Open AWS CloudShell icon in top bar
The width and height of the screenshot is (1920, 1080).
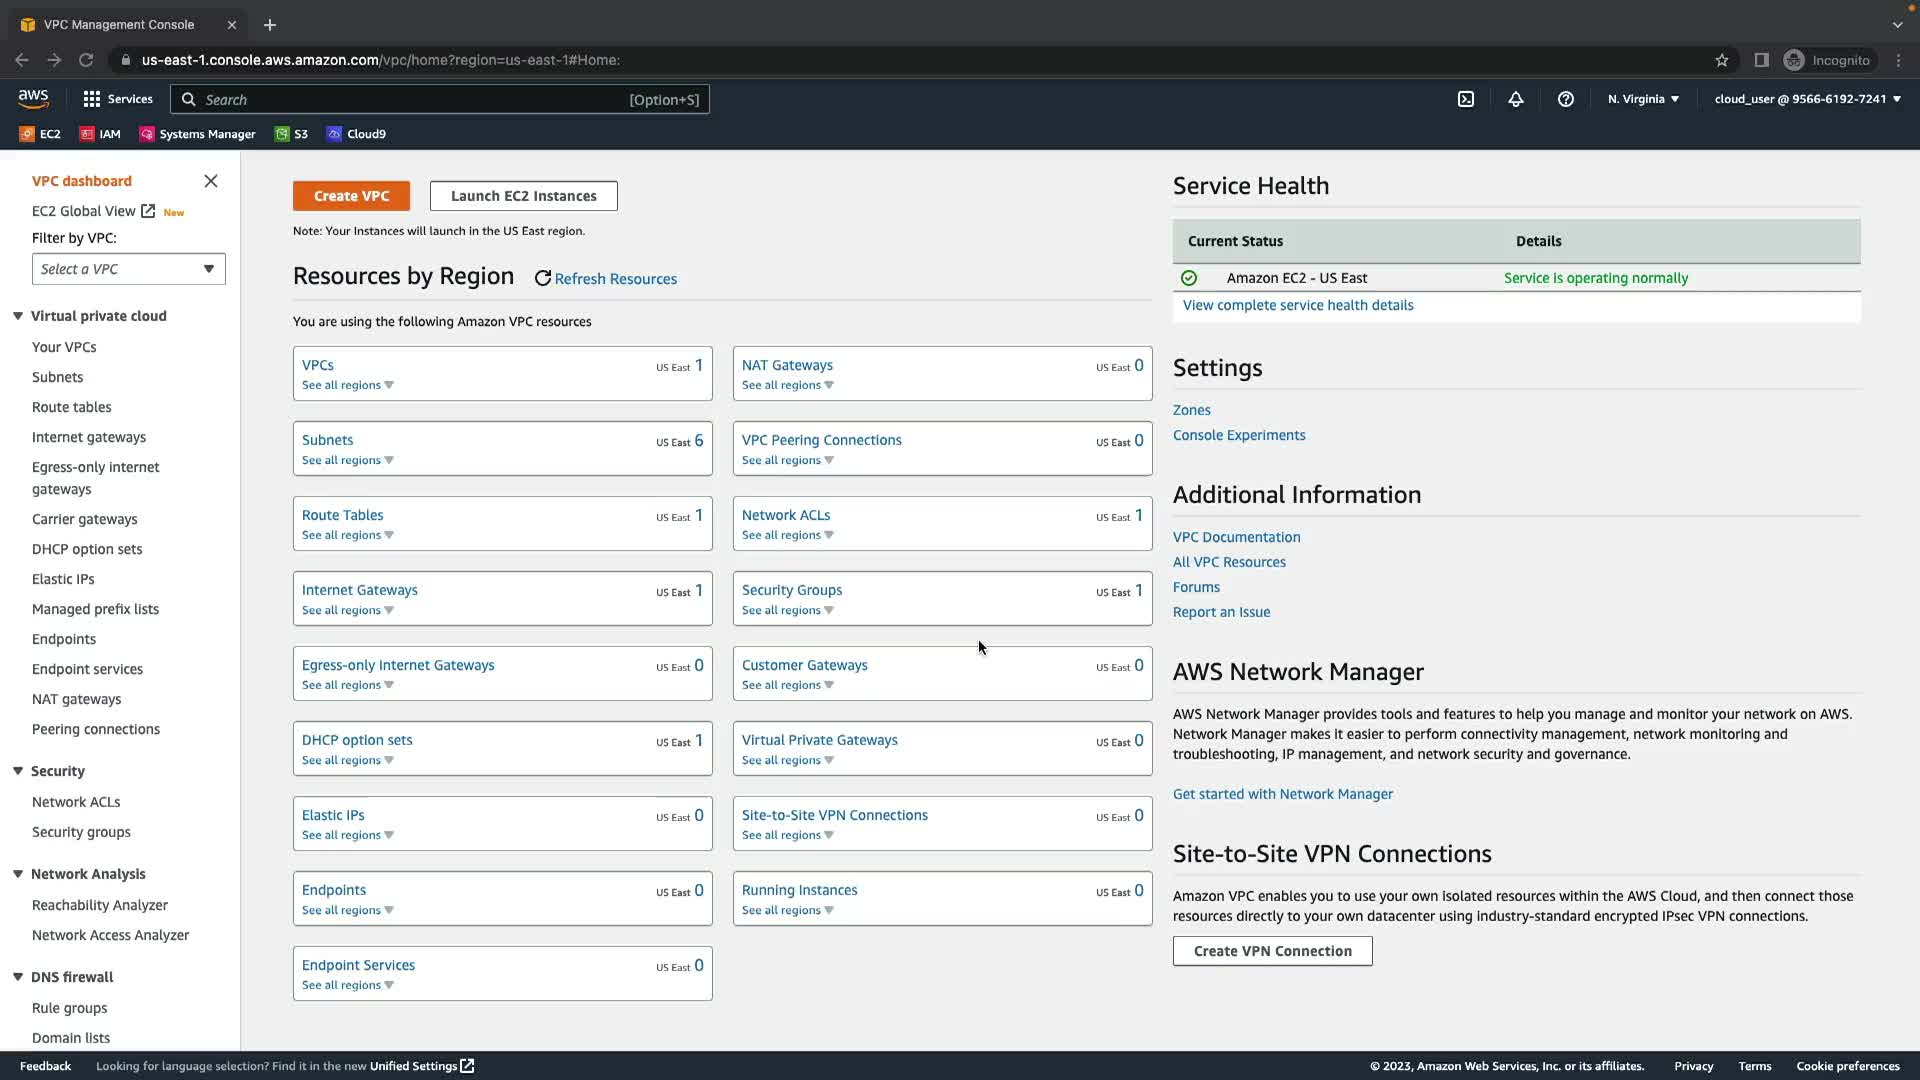[x=1465, y=99]
